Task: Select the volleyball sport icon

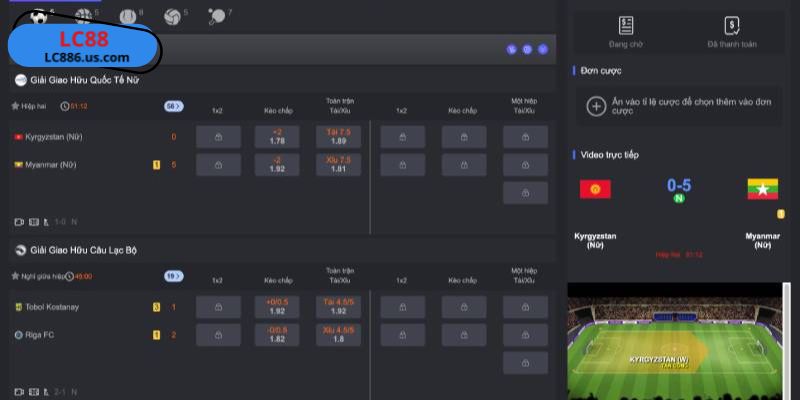Action: tap(172, 17)
